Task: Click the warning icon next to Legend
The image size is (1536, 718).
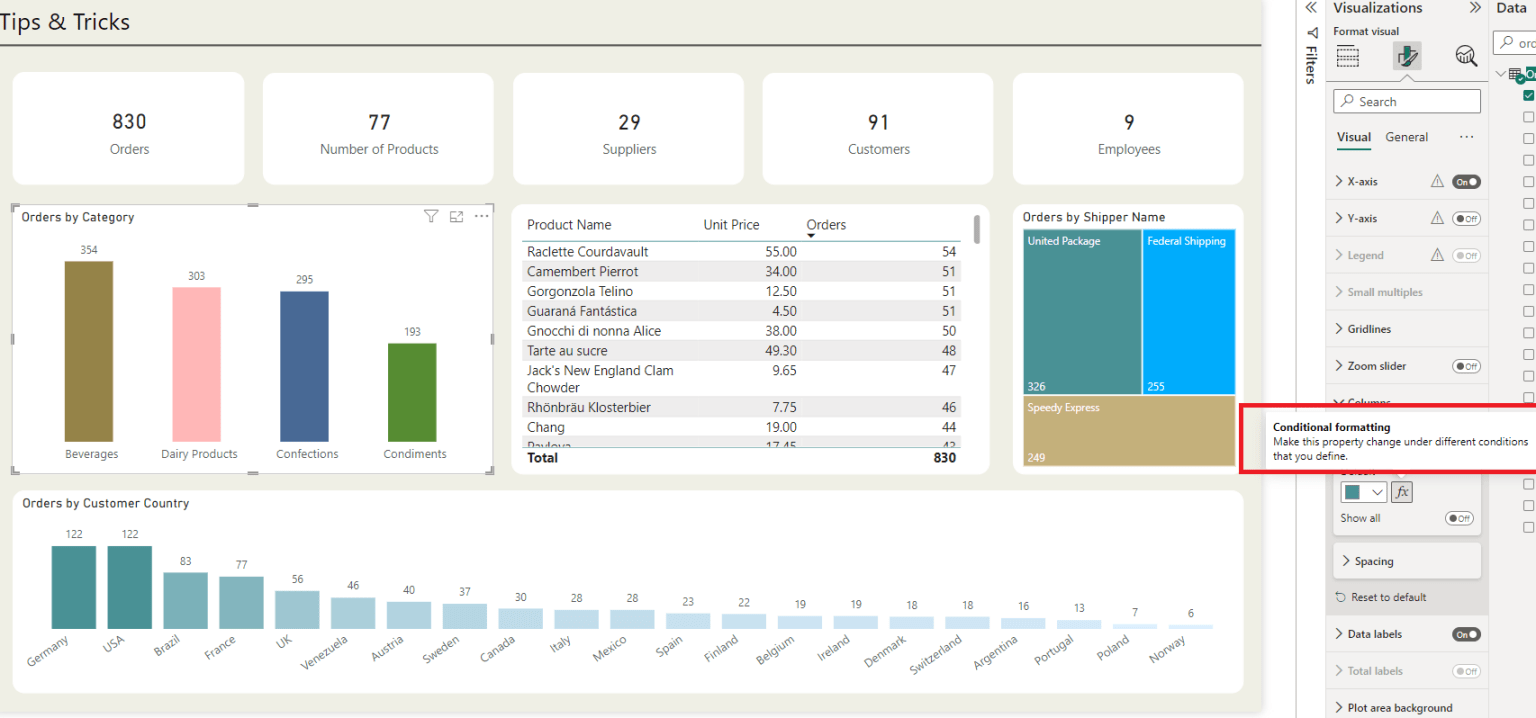Action: [1437, 255]
